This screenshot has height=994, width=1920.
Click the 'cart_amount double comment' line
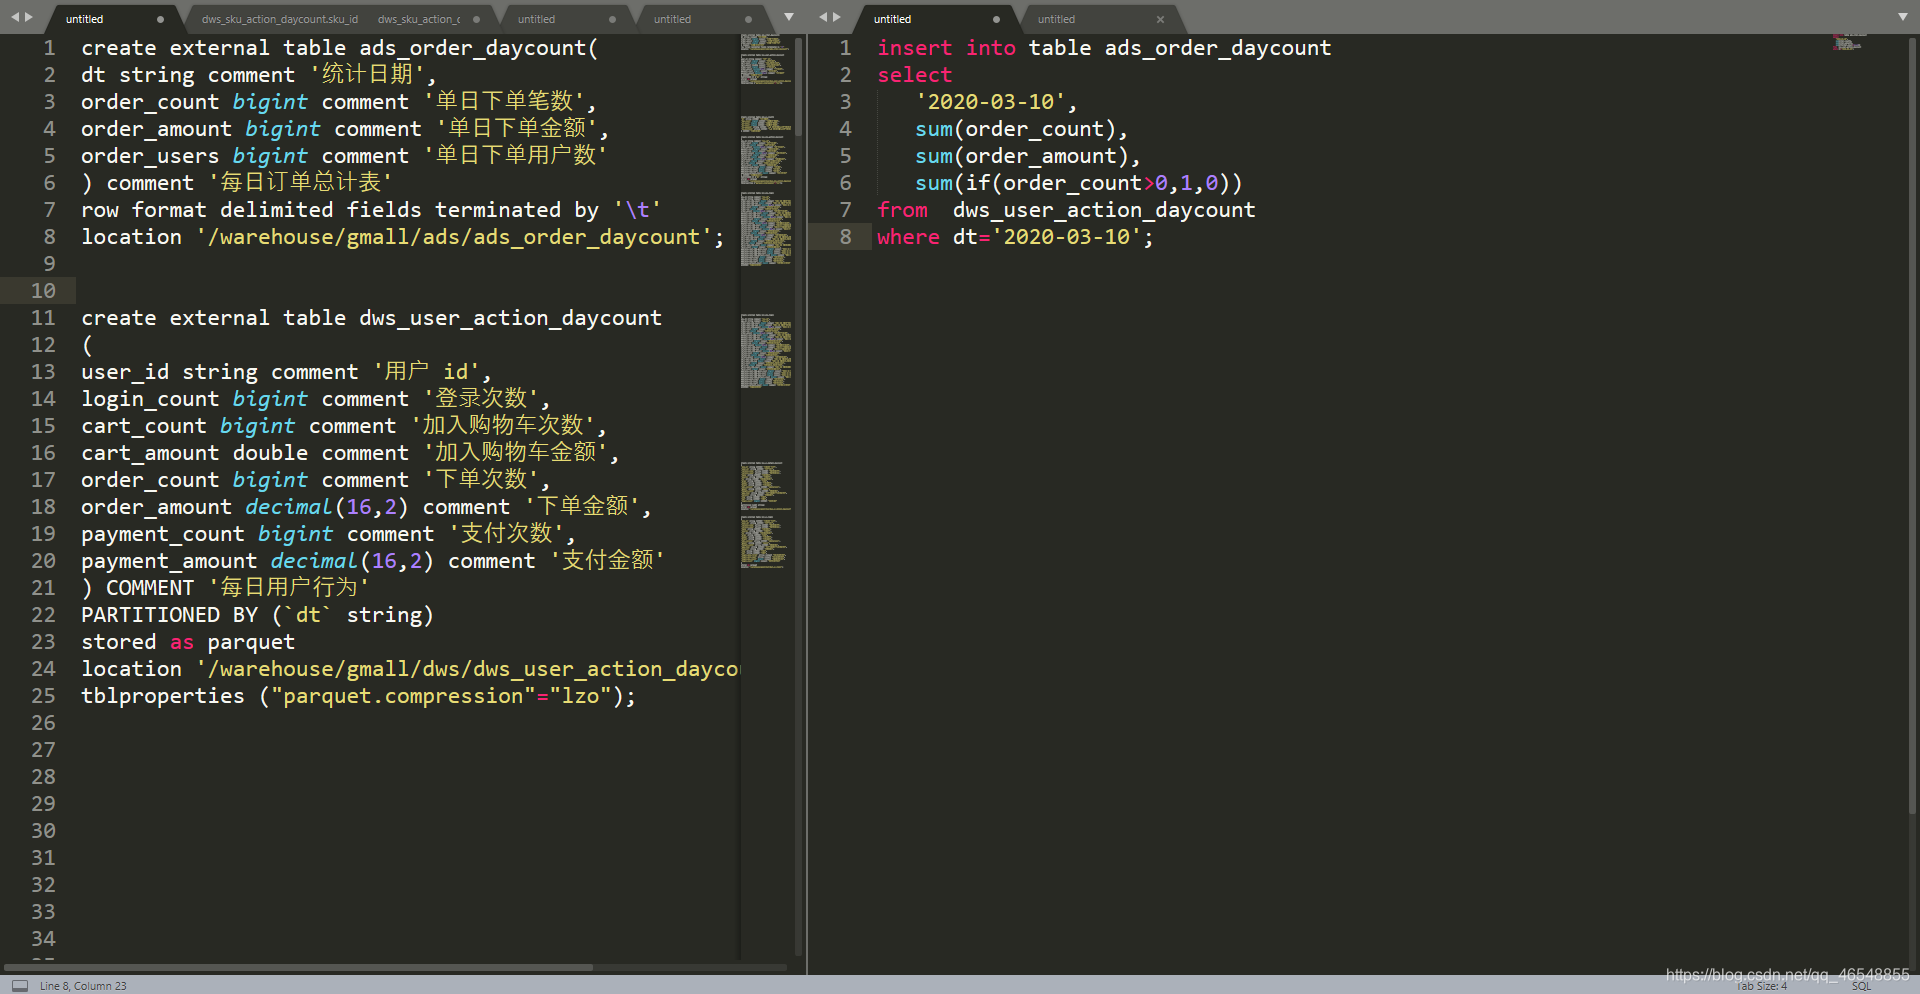[350, 453]
